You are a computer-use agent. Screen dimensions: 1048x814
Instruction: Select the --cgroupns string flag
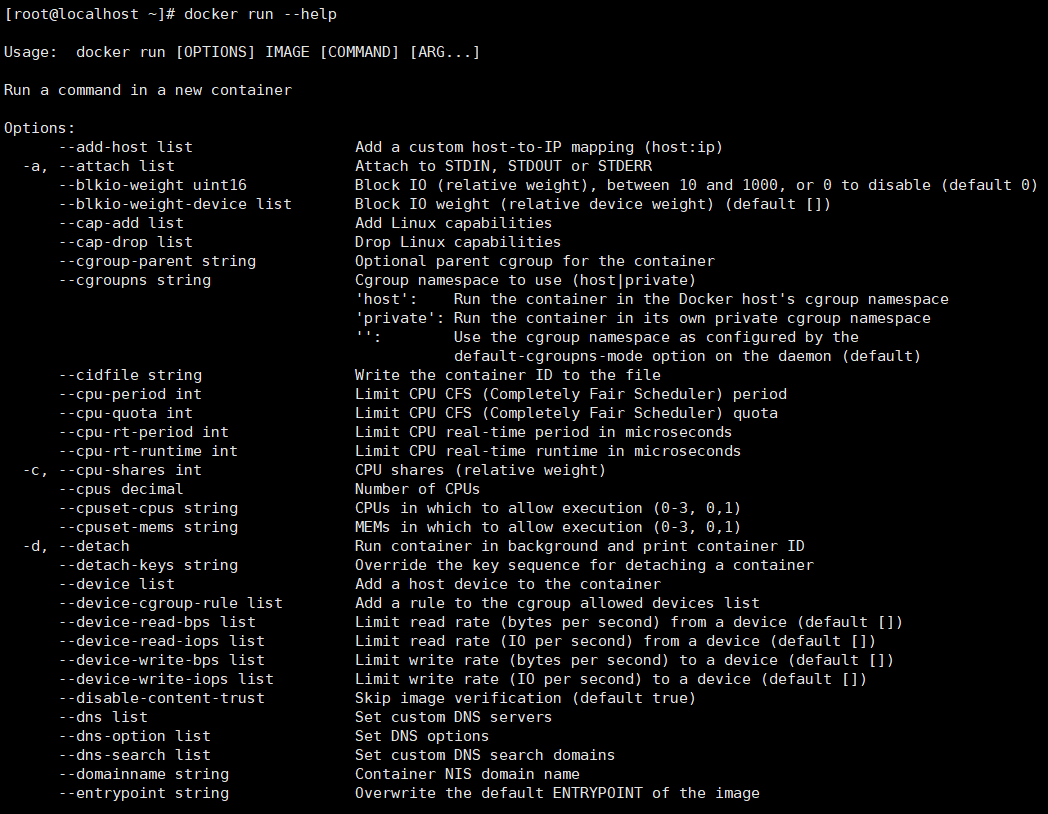pos(135,280)
